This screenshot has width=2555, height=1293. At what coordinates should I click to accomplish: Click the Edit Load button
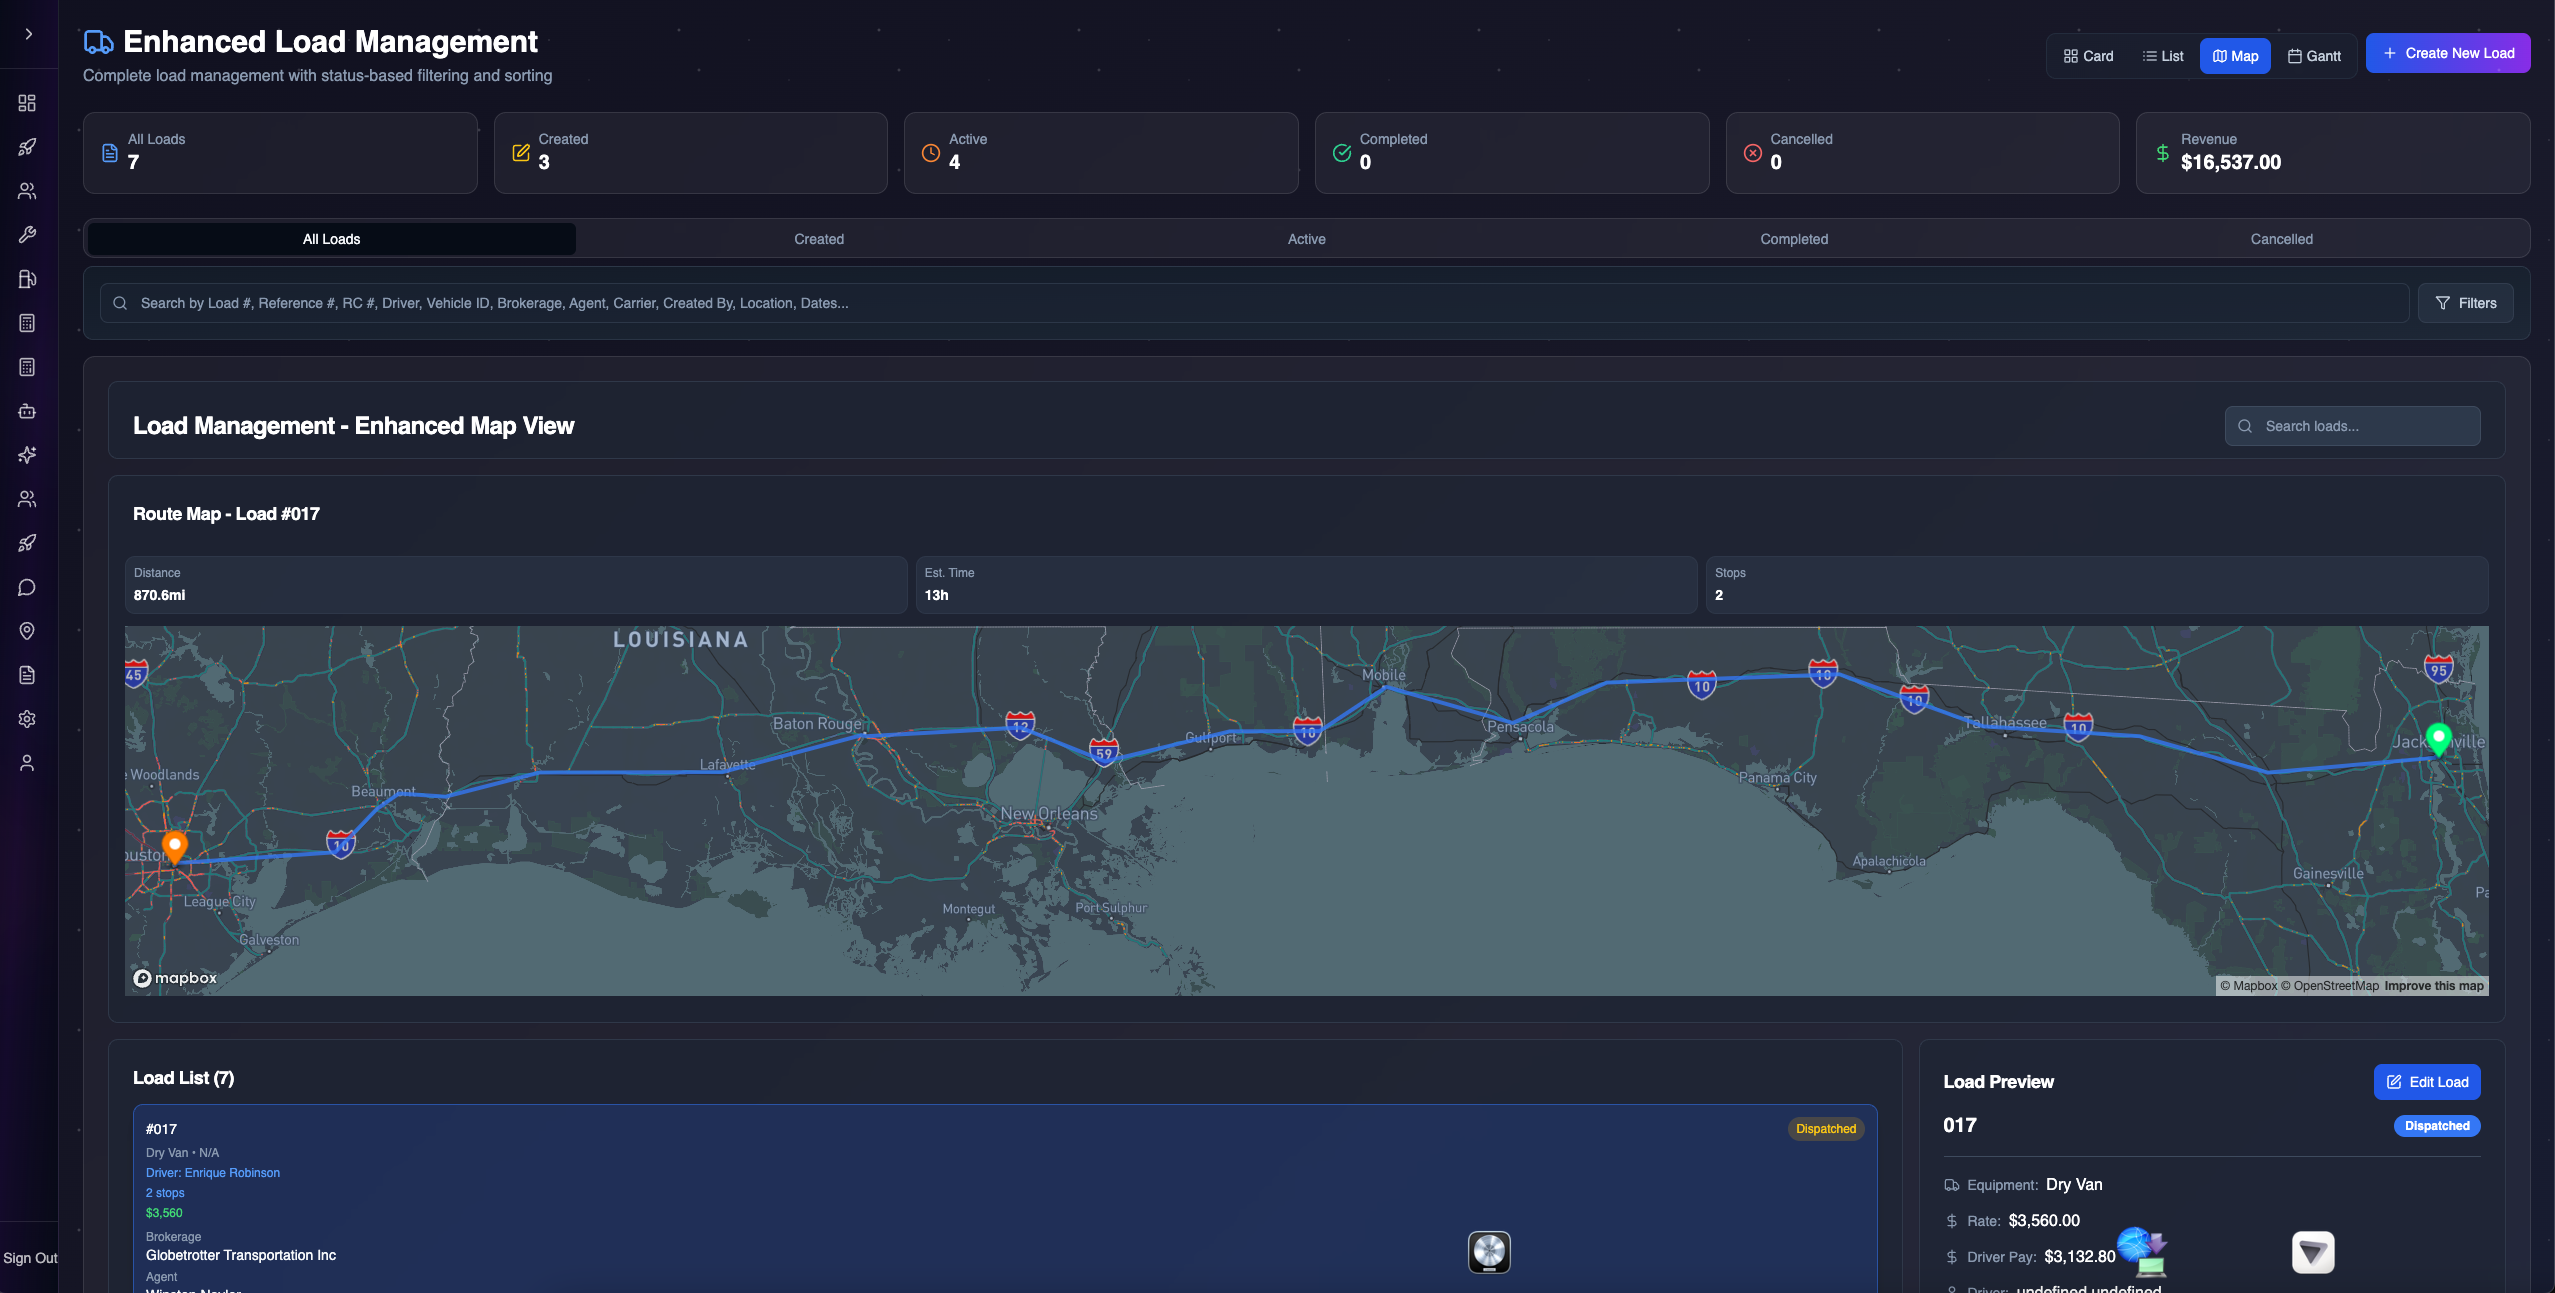(2426, 1082)
